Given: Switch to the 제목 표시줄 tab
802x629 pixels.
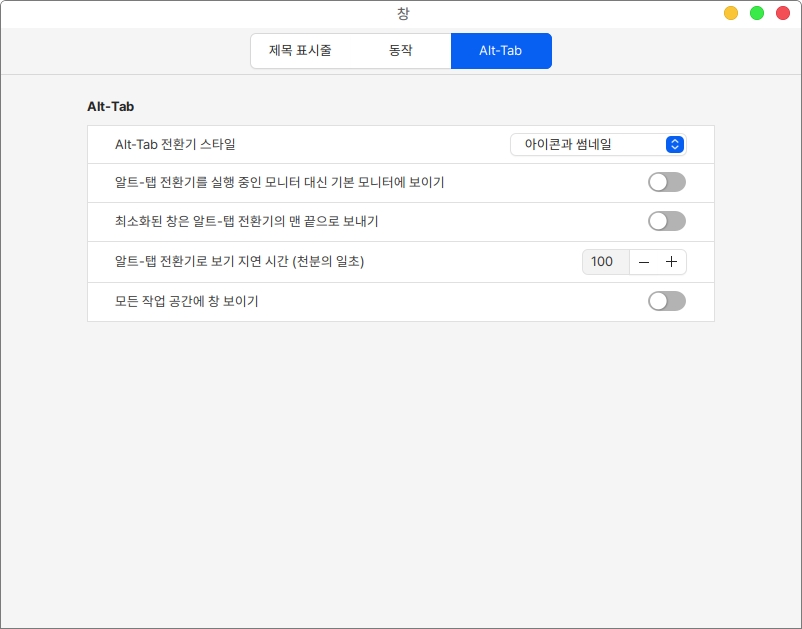Looking at the screenshot, I should pyautogui.click(x=300, y=51).
